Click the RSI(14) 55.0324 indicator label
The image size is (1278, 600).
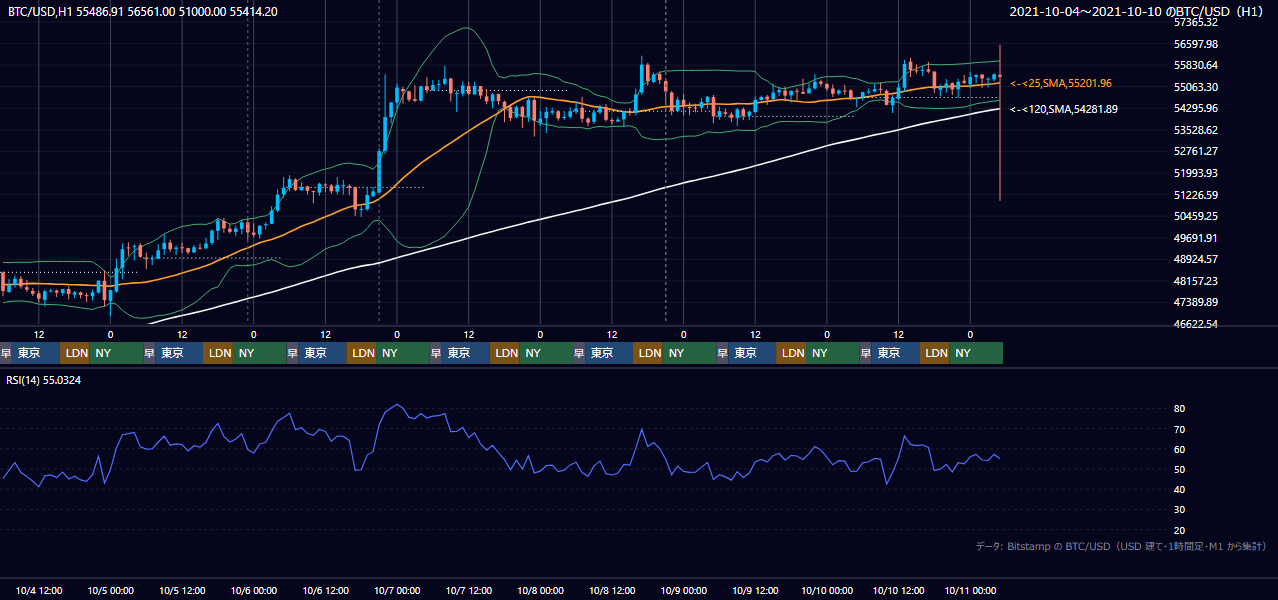pyautogui.click(x=44, y=380)
